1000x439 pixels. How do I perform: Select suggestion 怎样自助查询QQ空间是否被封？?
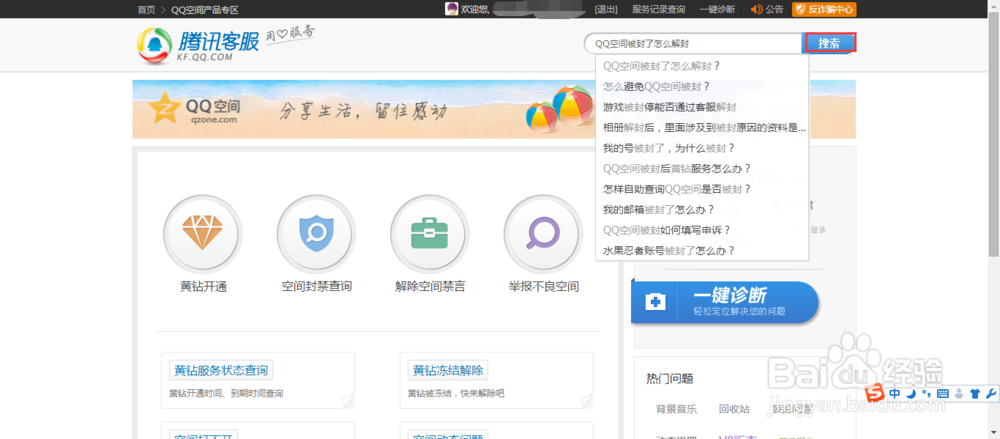point(702,189)
